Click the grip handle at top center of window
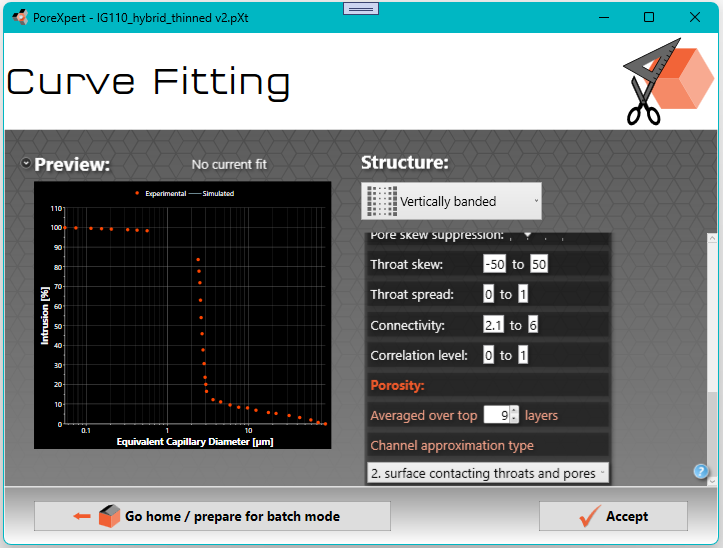Image resolution: width=723 pixels, height=548 pixels. point(360,8)
